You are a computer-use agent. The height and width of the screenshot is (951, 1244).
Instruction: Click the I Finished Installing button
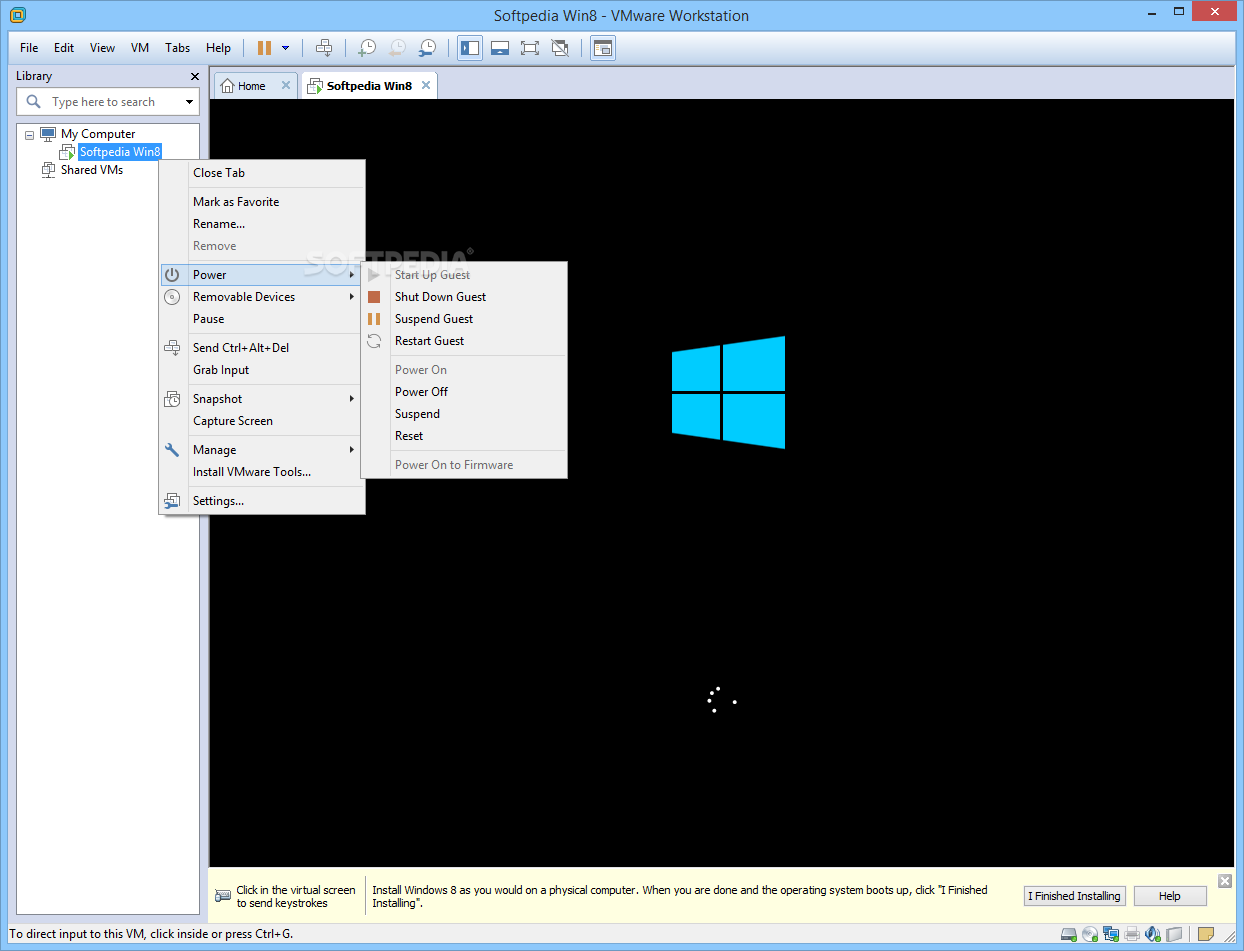tap(1074, 895)
